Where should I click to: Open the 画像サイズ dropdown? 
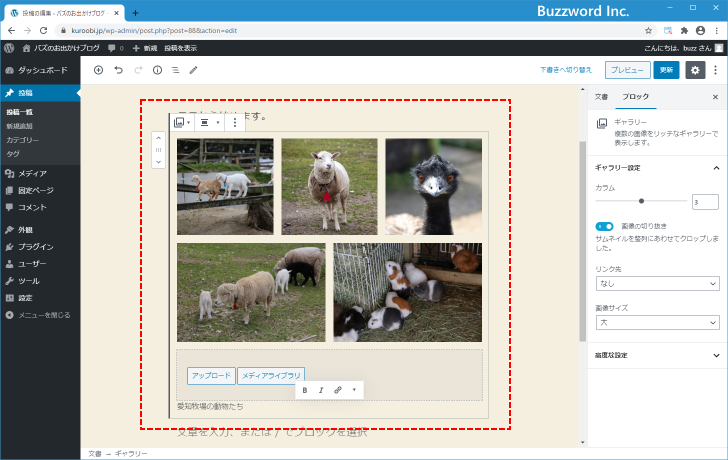[x=656, y=323]
